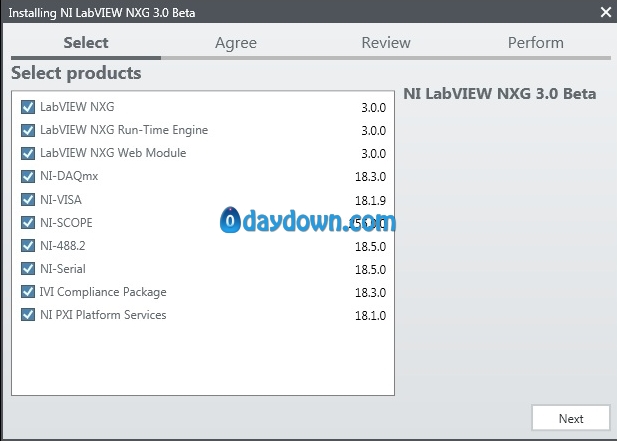
Task: Select the NI-Serial product label
Action: click(63, 269)
